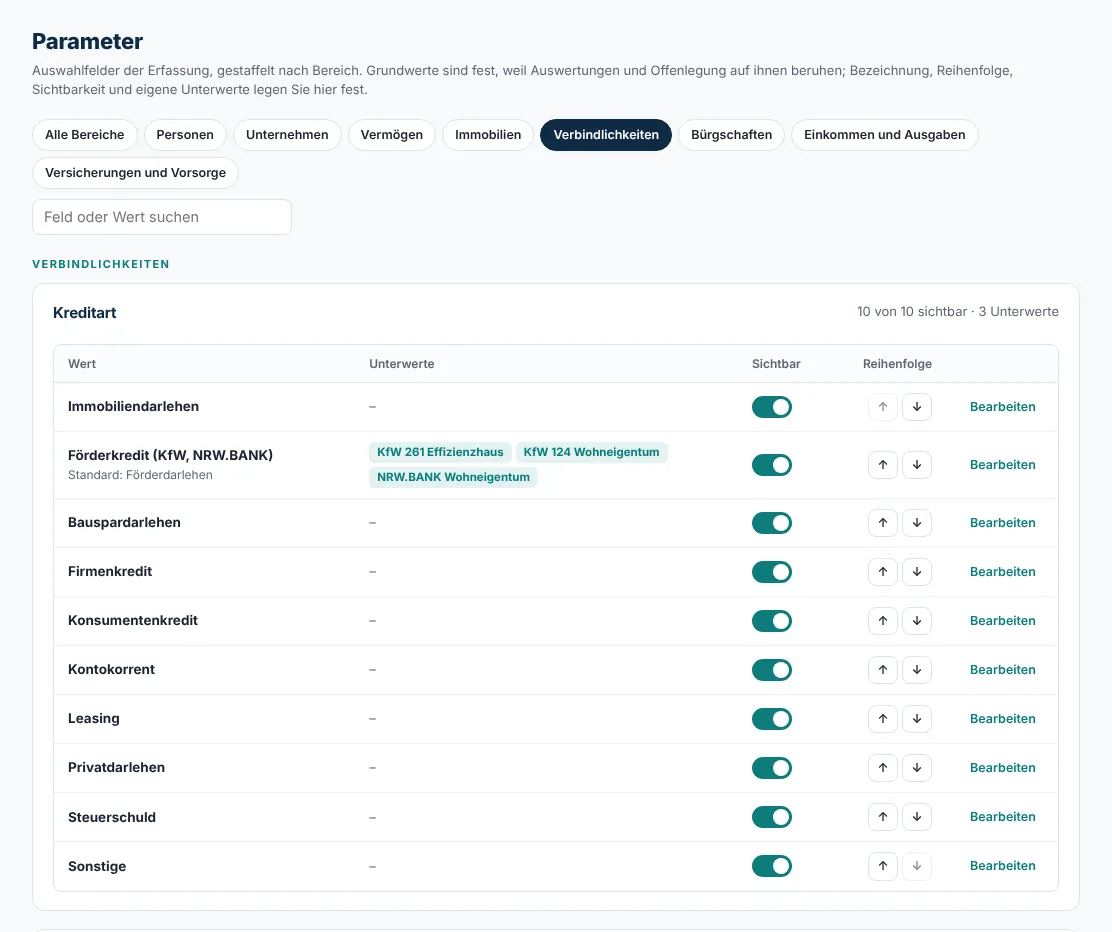Toggle Kontokorrent visible switch
The width and height of the screenshot is (1112, 932).
[772, 670]
